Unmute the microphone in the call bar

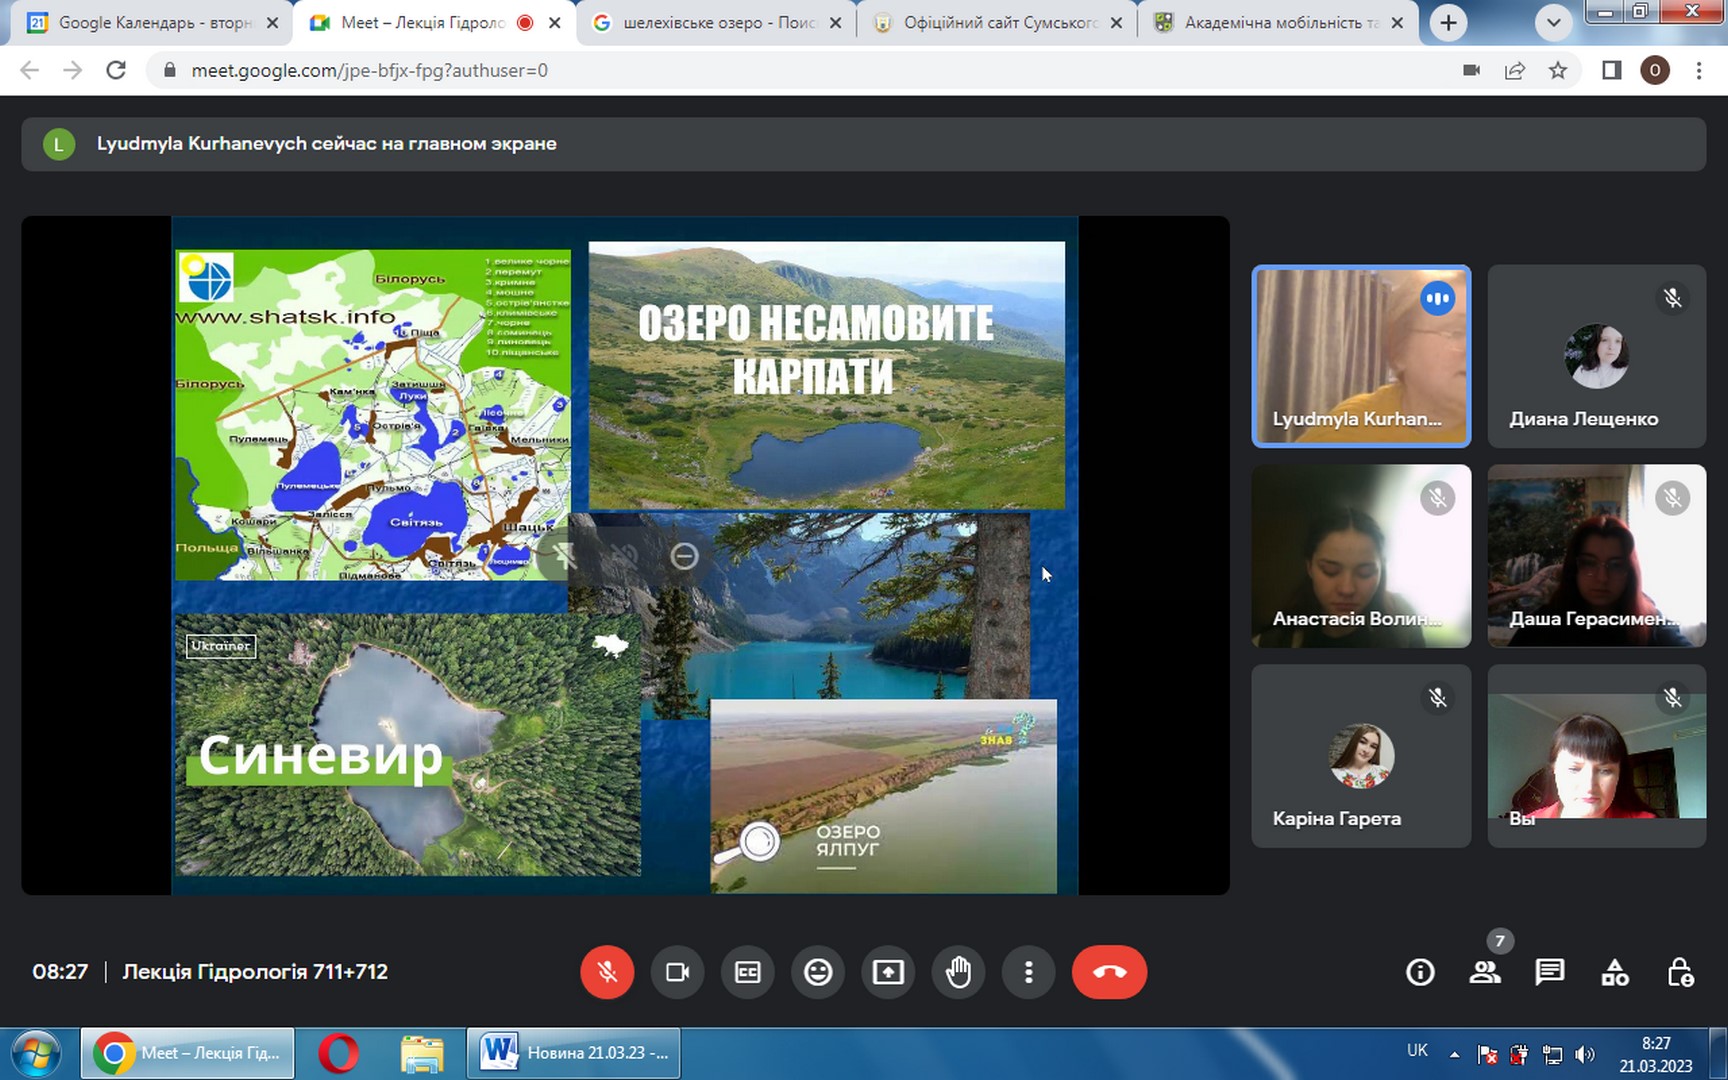coord(607,972)
